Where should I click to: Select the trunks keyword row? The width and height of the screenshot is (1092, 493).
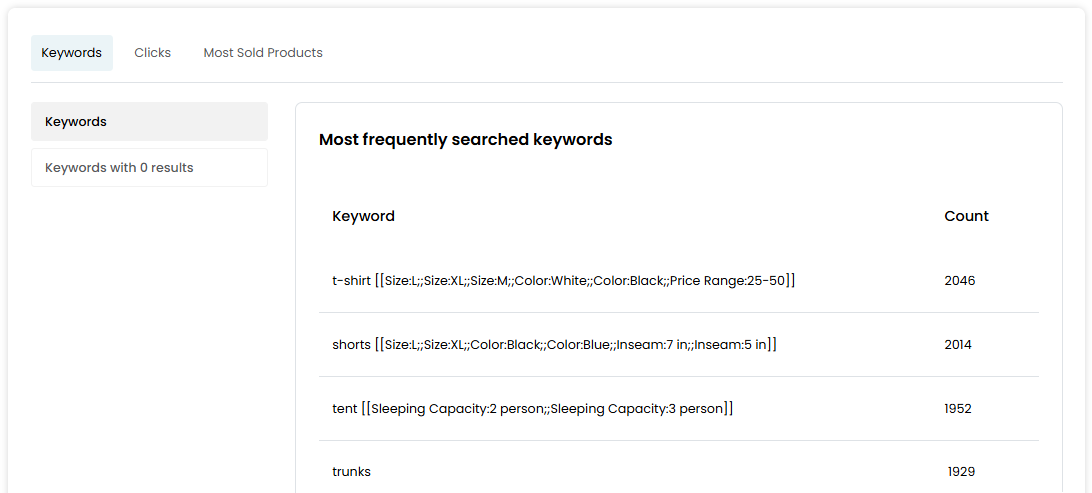tap(351, 472)
